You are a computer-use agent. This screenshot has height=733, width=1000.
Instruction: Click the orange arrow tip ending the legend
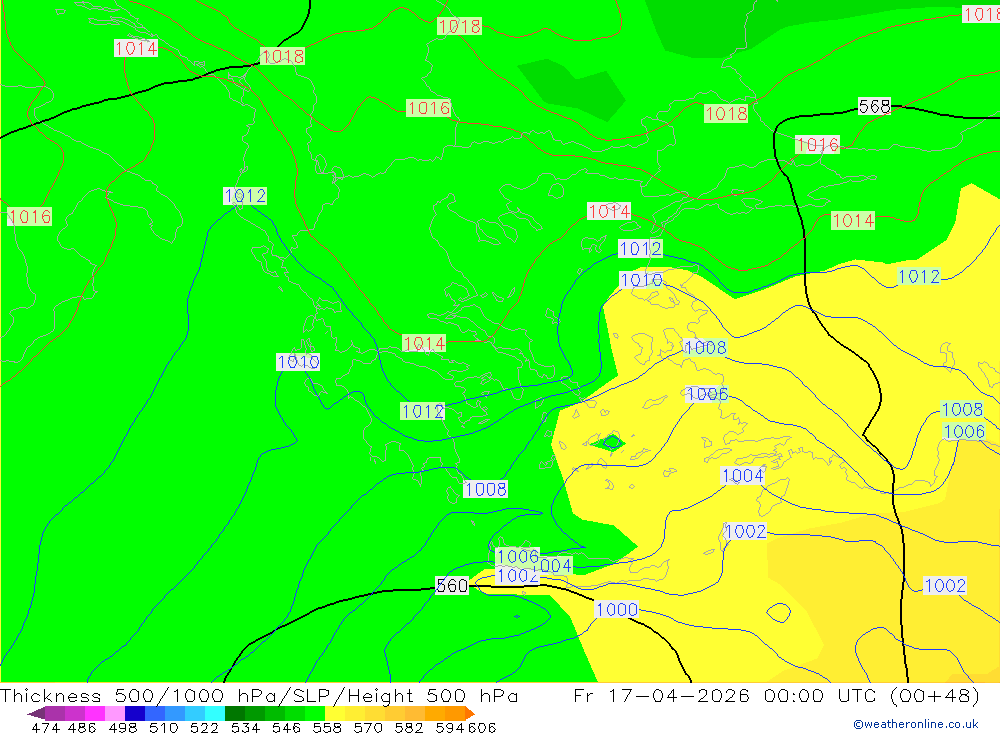tap(470, 713)
